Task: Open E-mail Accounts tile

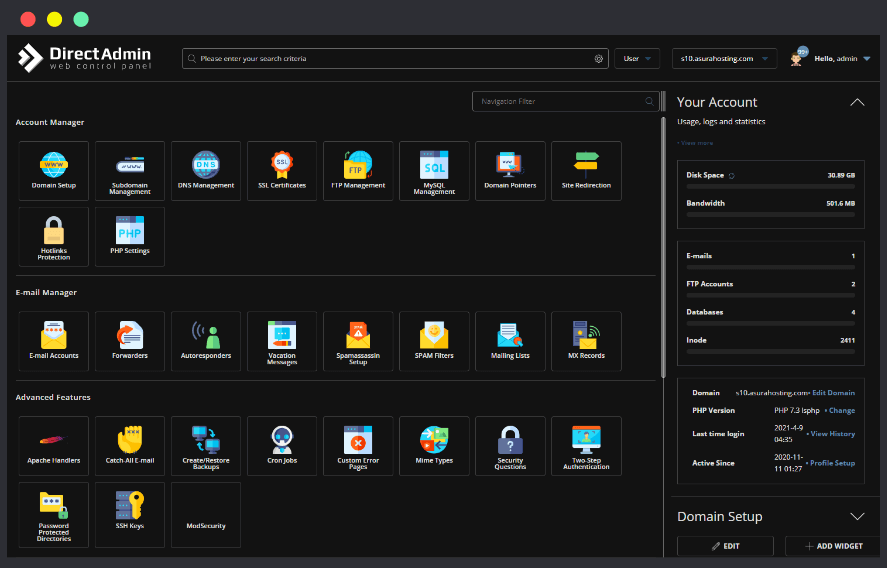Action: [54, 341]
